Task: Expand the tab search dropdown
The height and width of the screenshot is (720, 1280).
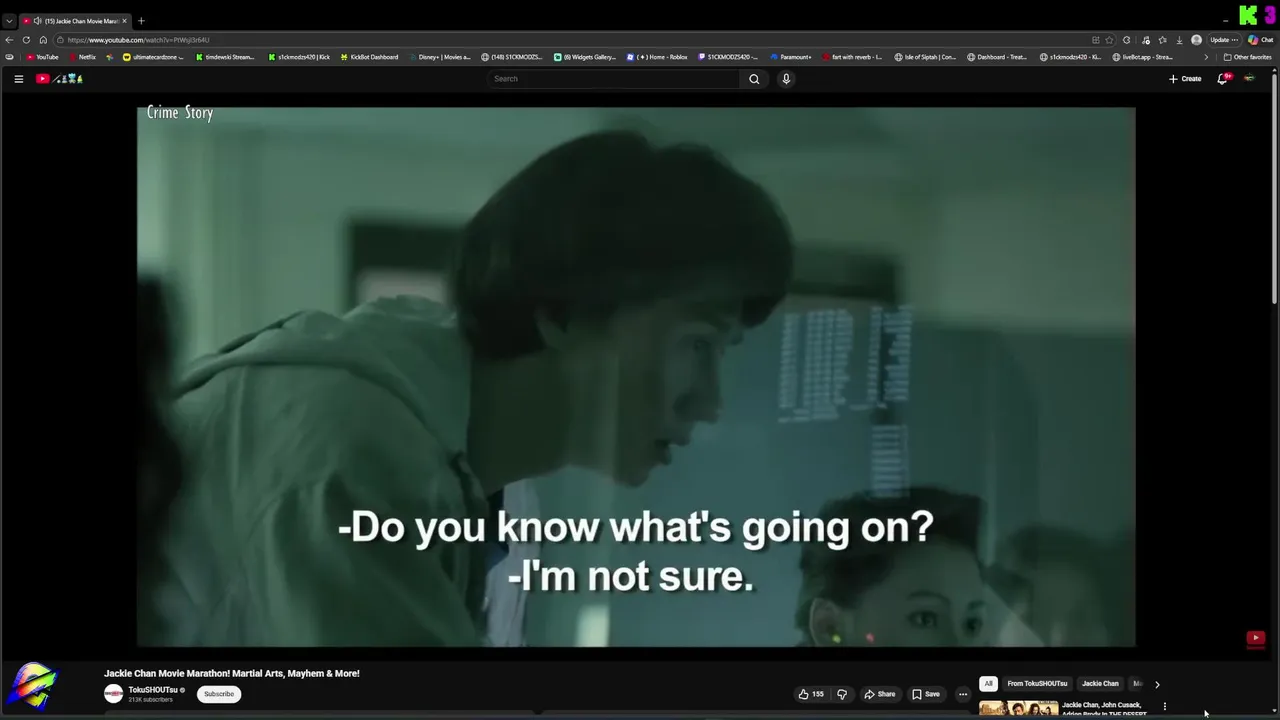Action: [x=9, y=21]
